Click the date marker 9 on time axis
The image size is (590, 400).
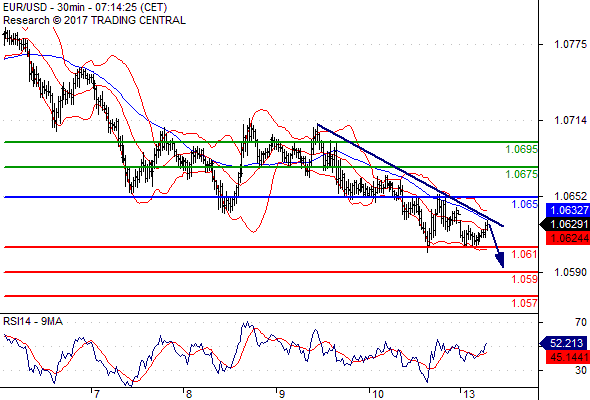[x=281, y=394]
